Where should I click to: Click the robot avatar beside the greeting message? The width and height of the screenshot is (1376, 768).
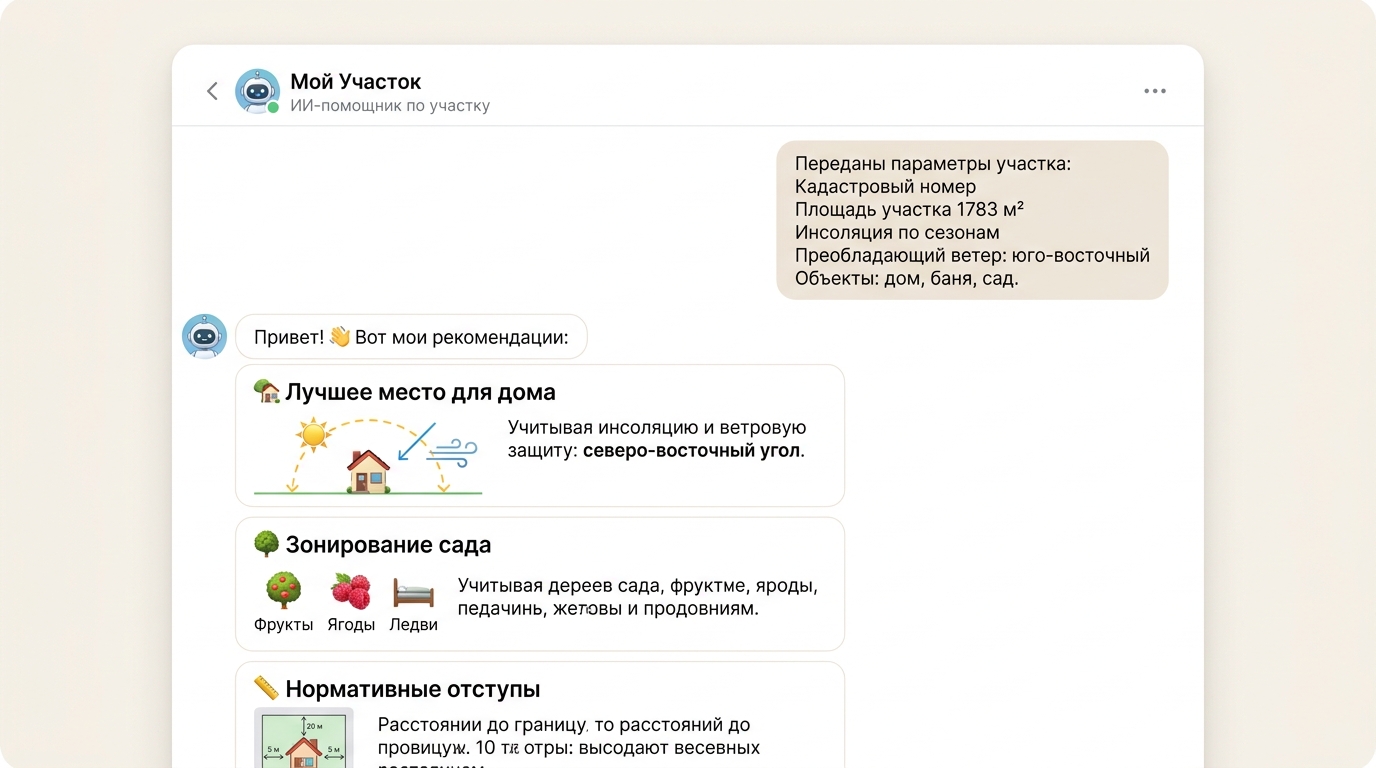point(204,336)
